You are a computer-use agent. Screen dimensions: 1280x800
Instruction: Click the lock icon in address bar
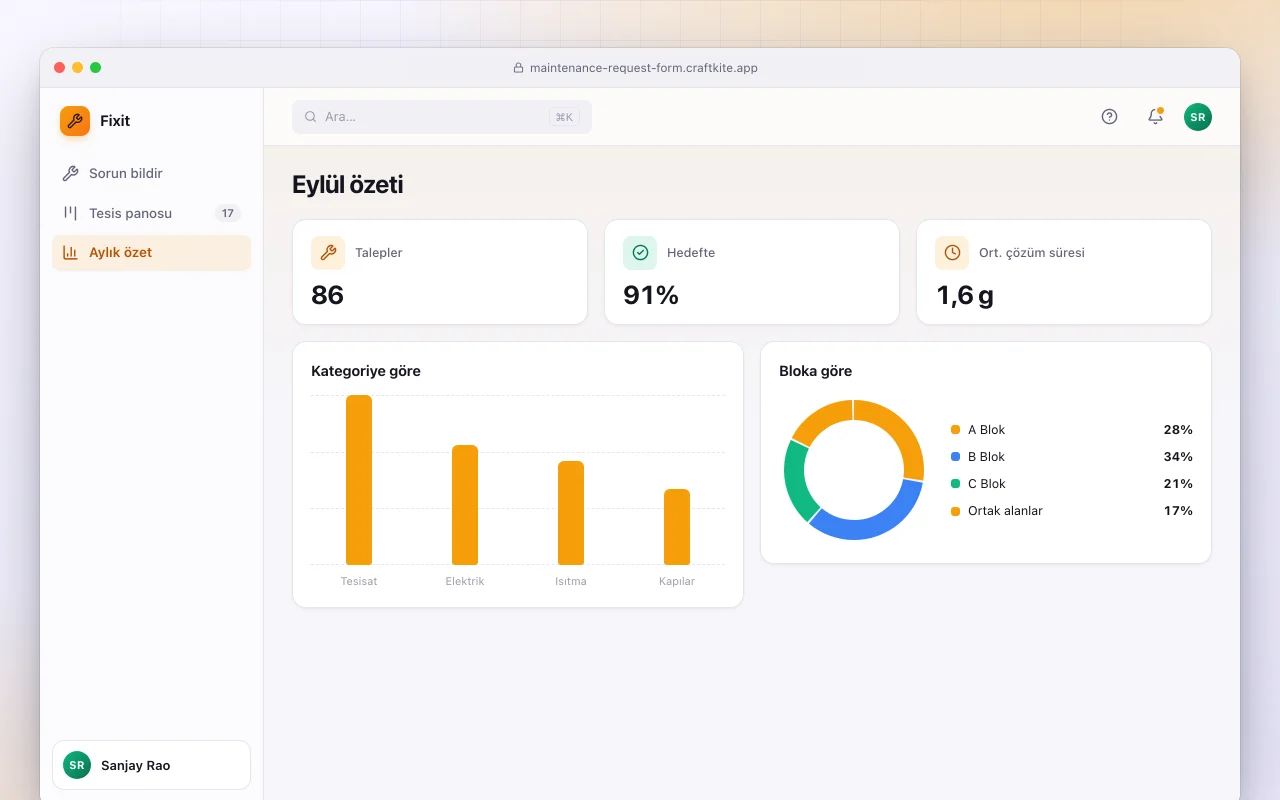click(518, 68)
